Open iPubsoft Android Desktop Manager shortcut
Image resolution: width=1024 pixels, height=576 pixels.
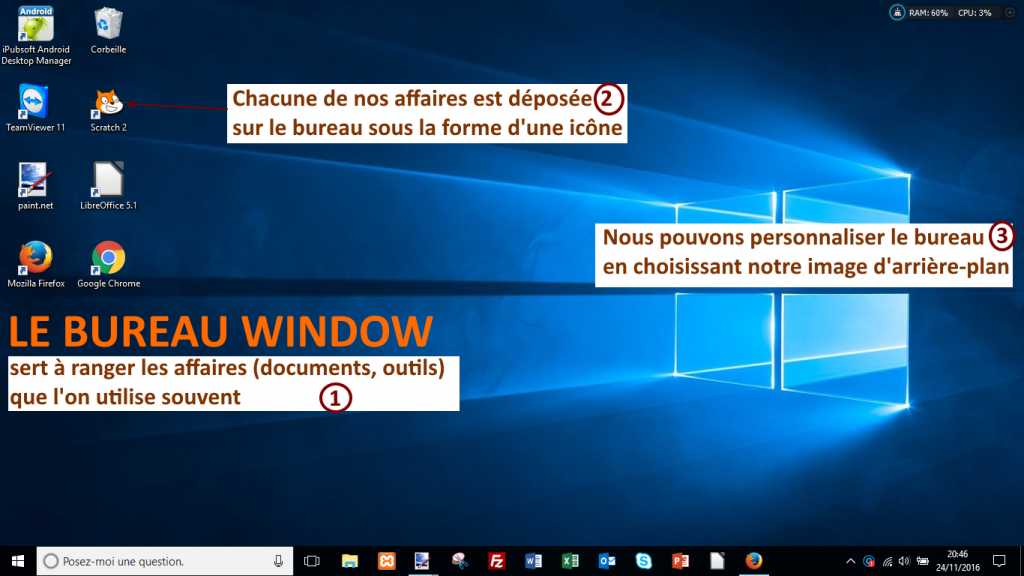(x=36, y=34)
